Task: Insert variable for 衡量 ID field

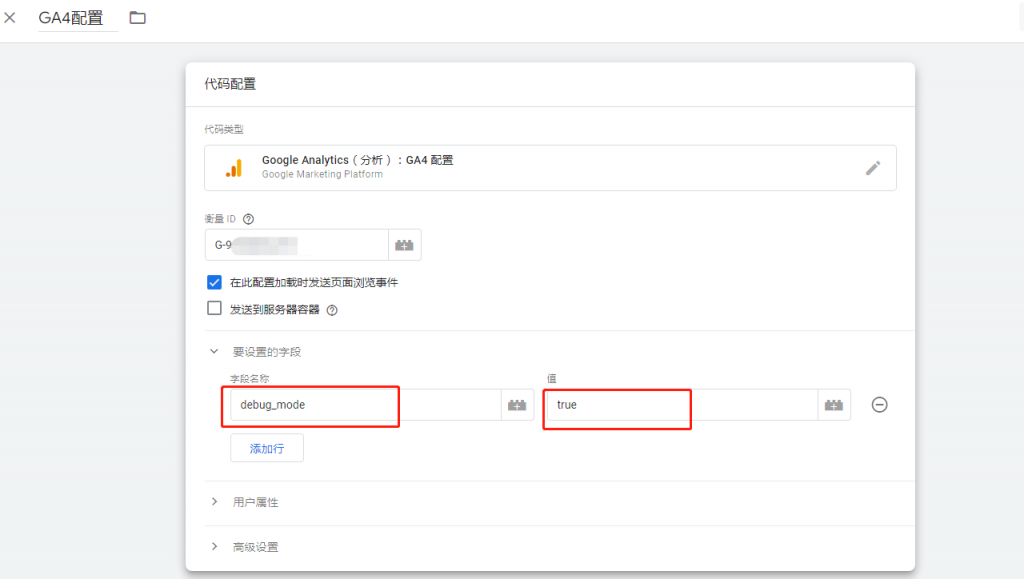Action: 404,245
